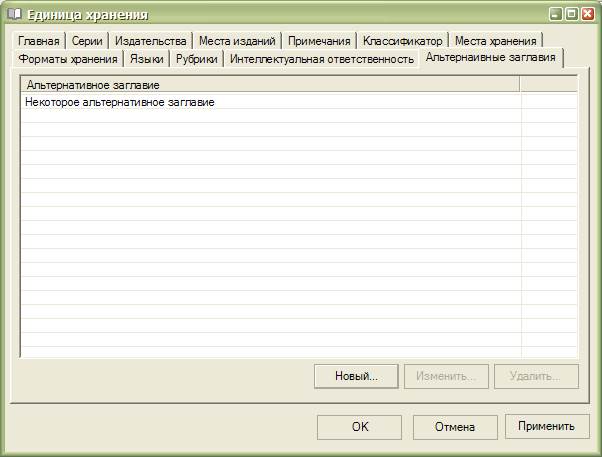This screenshot has width=602, height=457.
Task: Go to the Рубрики tab
Action: click(x=197, y=60)
